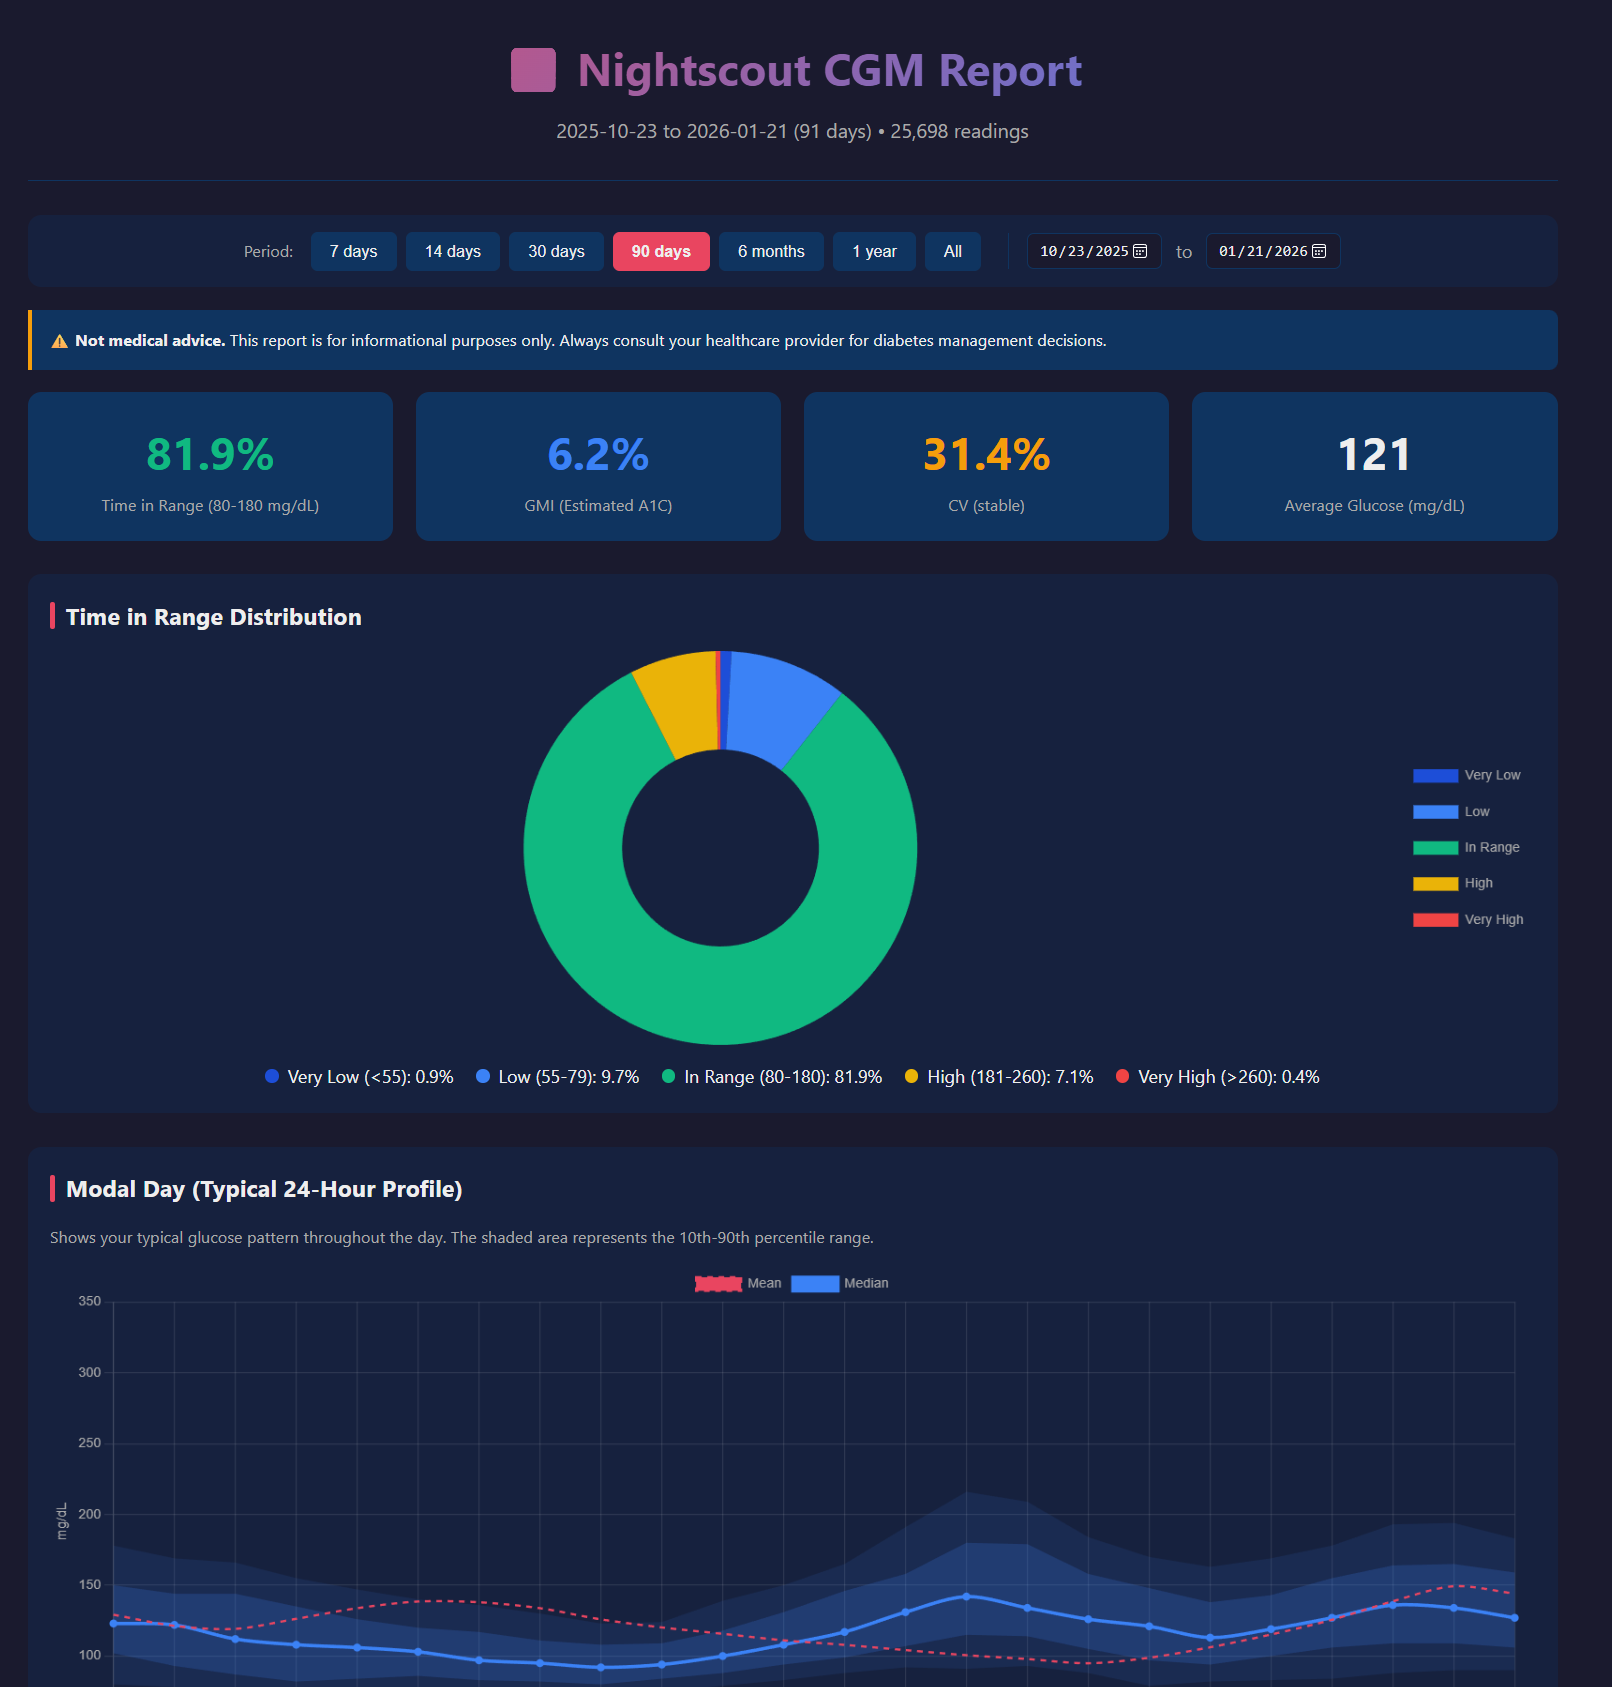The width and height of the screenshot is (1612, 1687).
Task: Click the end date field 01/21/2026
Action: tap(1262, 252)
